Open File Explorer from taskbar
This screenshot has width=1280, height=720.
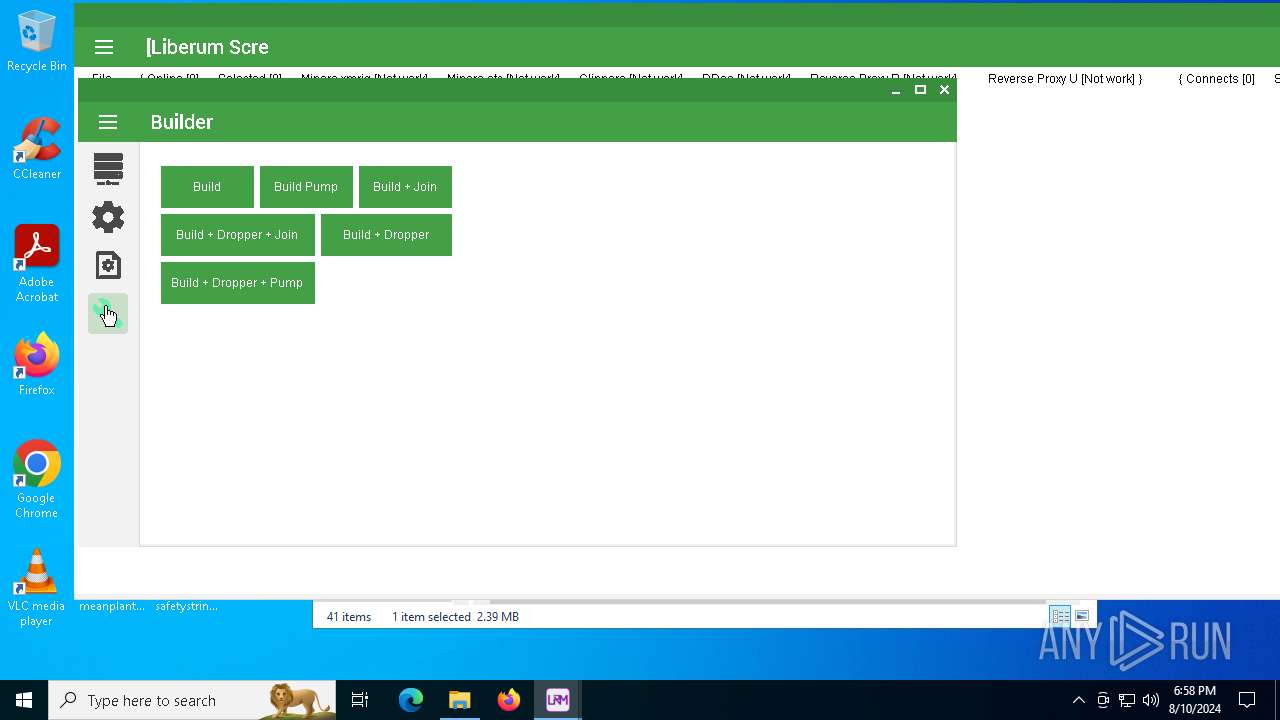pyautogui.click(x=460, y=700)
